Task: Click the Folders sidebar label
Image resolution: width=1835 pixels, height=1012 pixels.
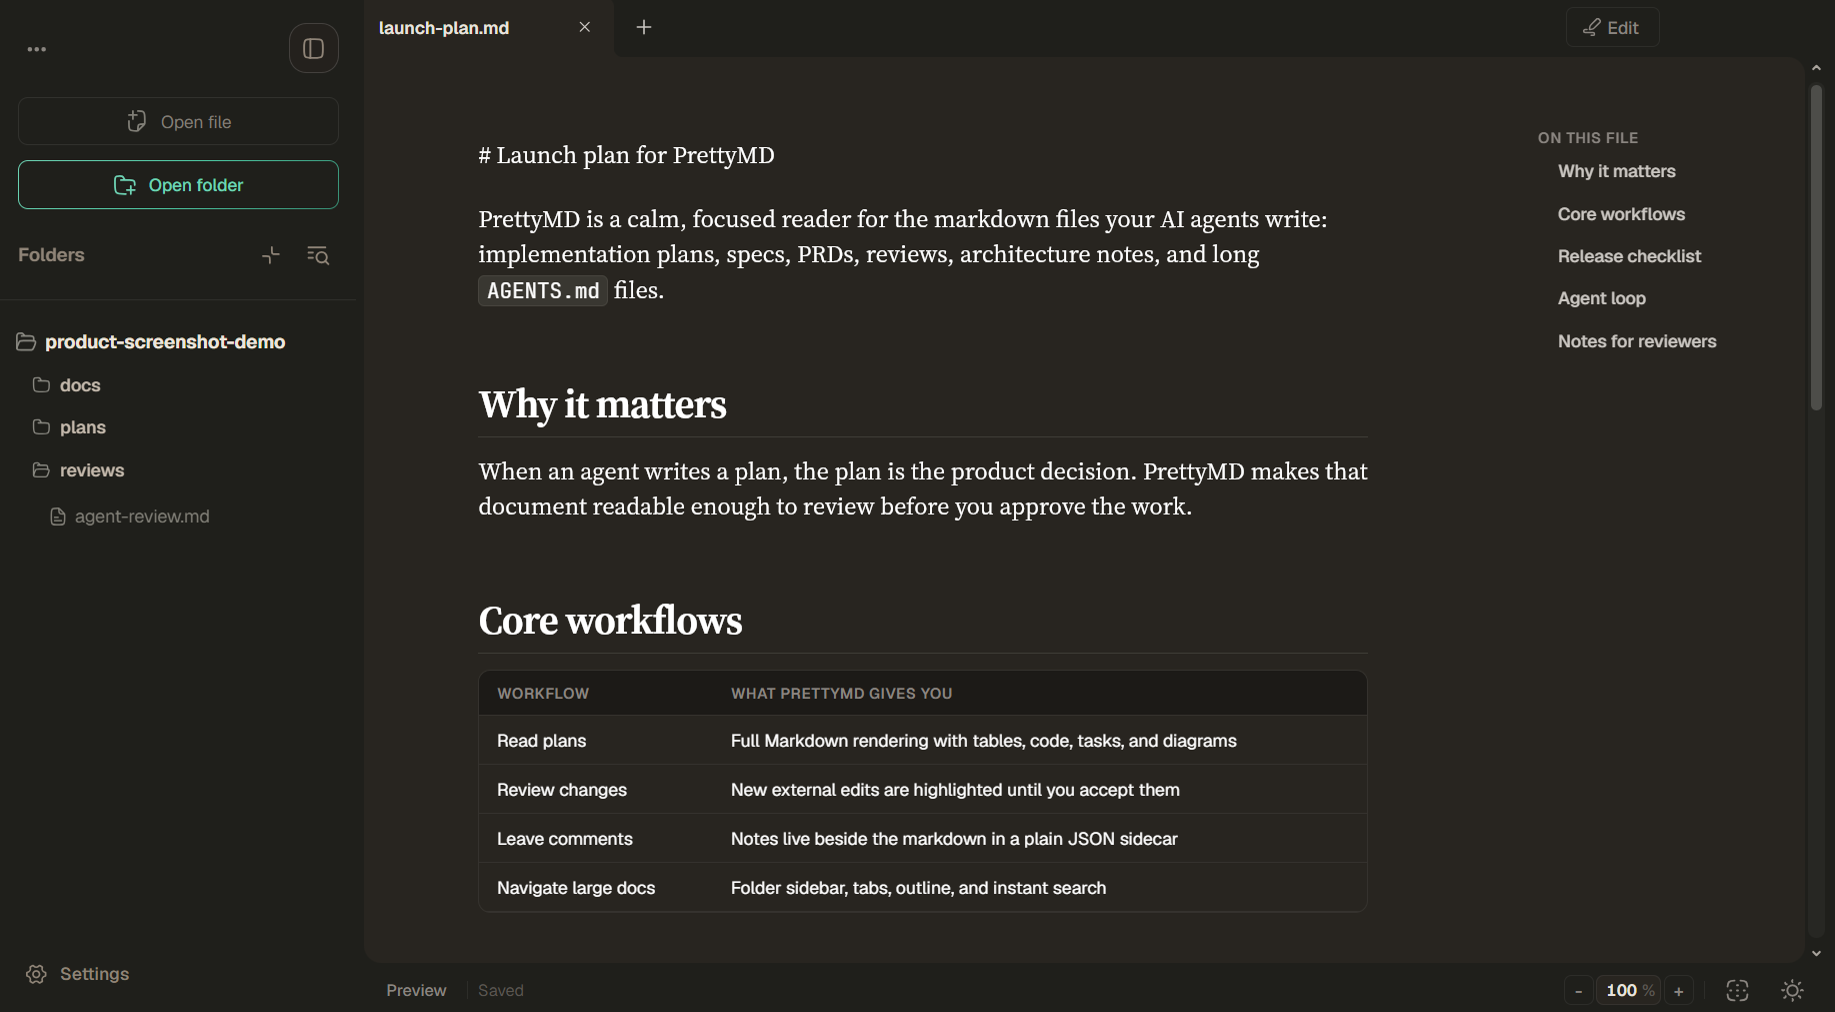Action: 51,255
